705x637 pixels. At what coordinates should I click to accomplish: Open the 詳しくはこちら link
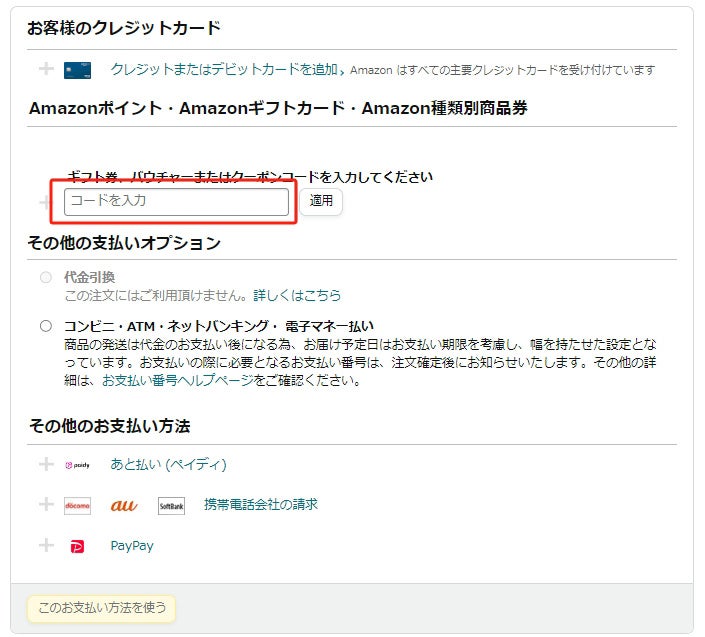[x=297, y=295]
